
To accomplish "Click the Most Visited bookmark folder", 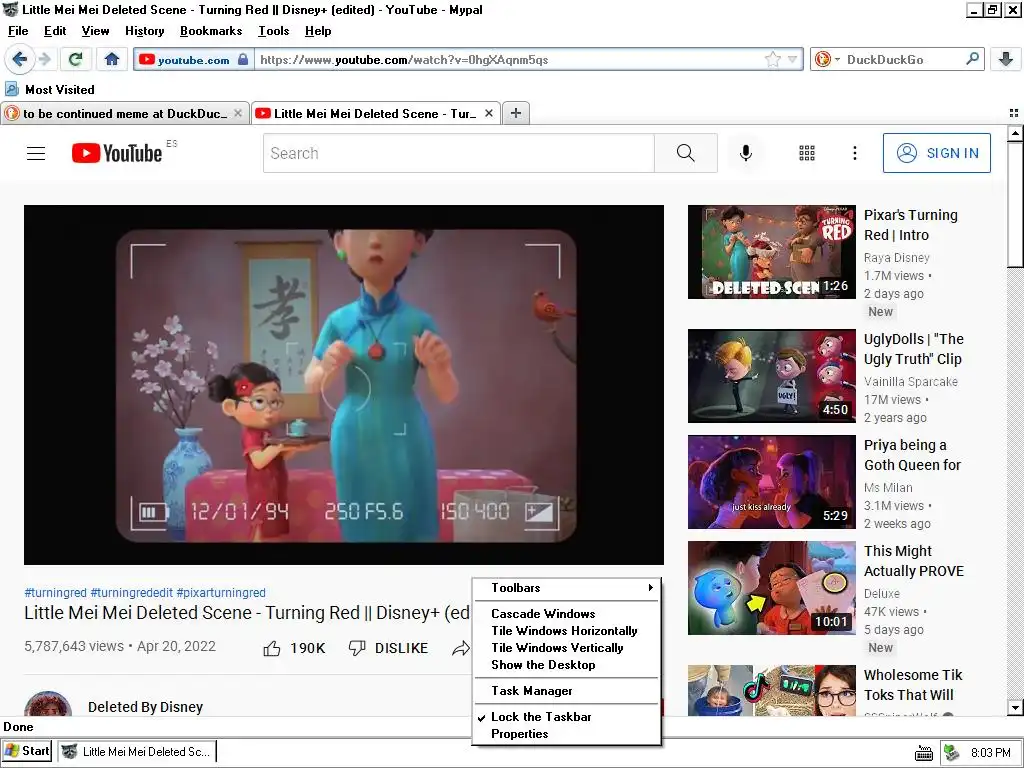I will click(x=50, y=89).
